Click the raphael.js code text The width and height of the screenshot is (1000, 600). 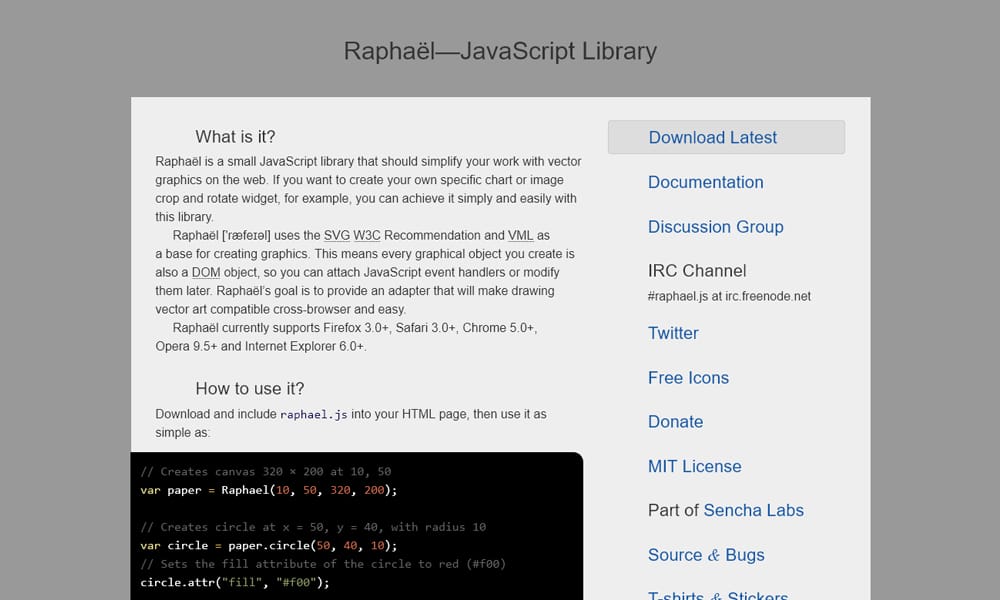click(314, 414)
